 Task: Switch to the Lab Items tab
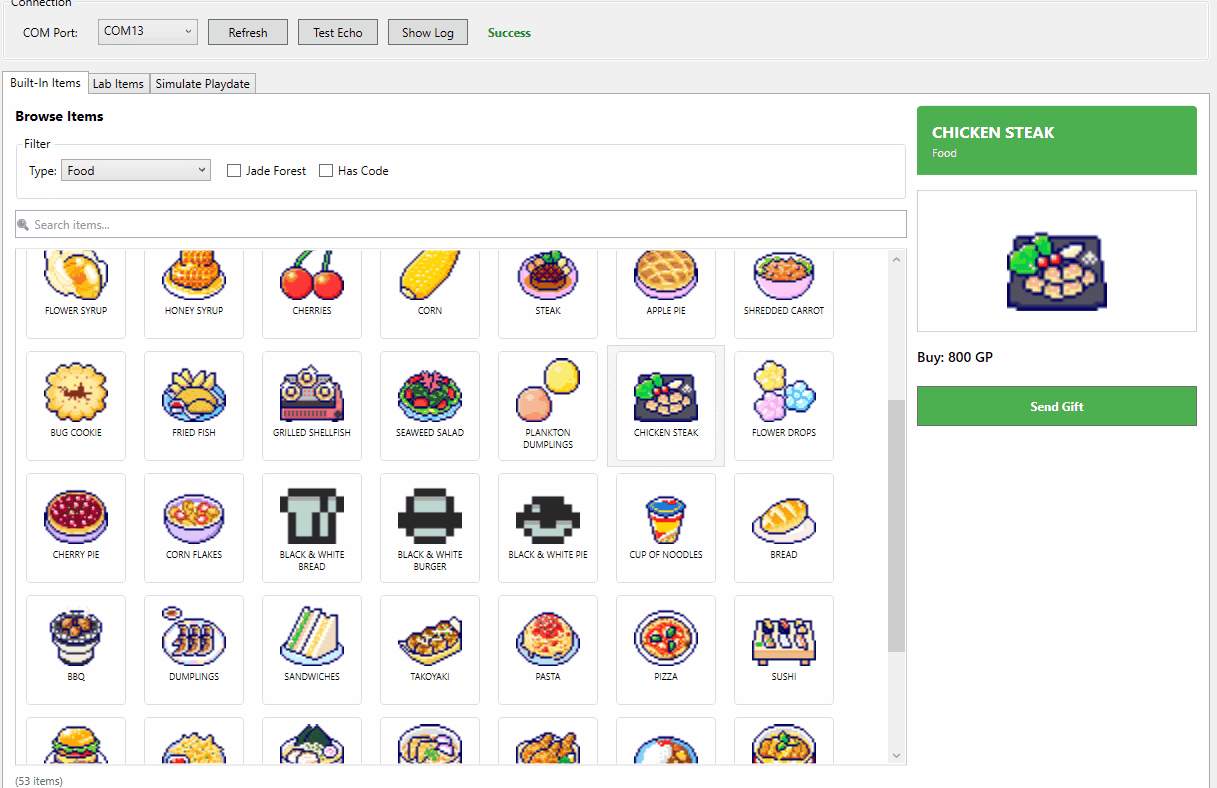pos(118,84)
